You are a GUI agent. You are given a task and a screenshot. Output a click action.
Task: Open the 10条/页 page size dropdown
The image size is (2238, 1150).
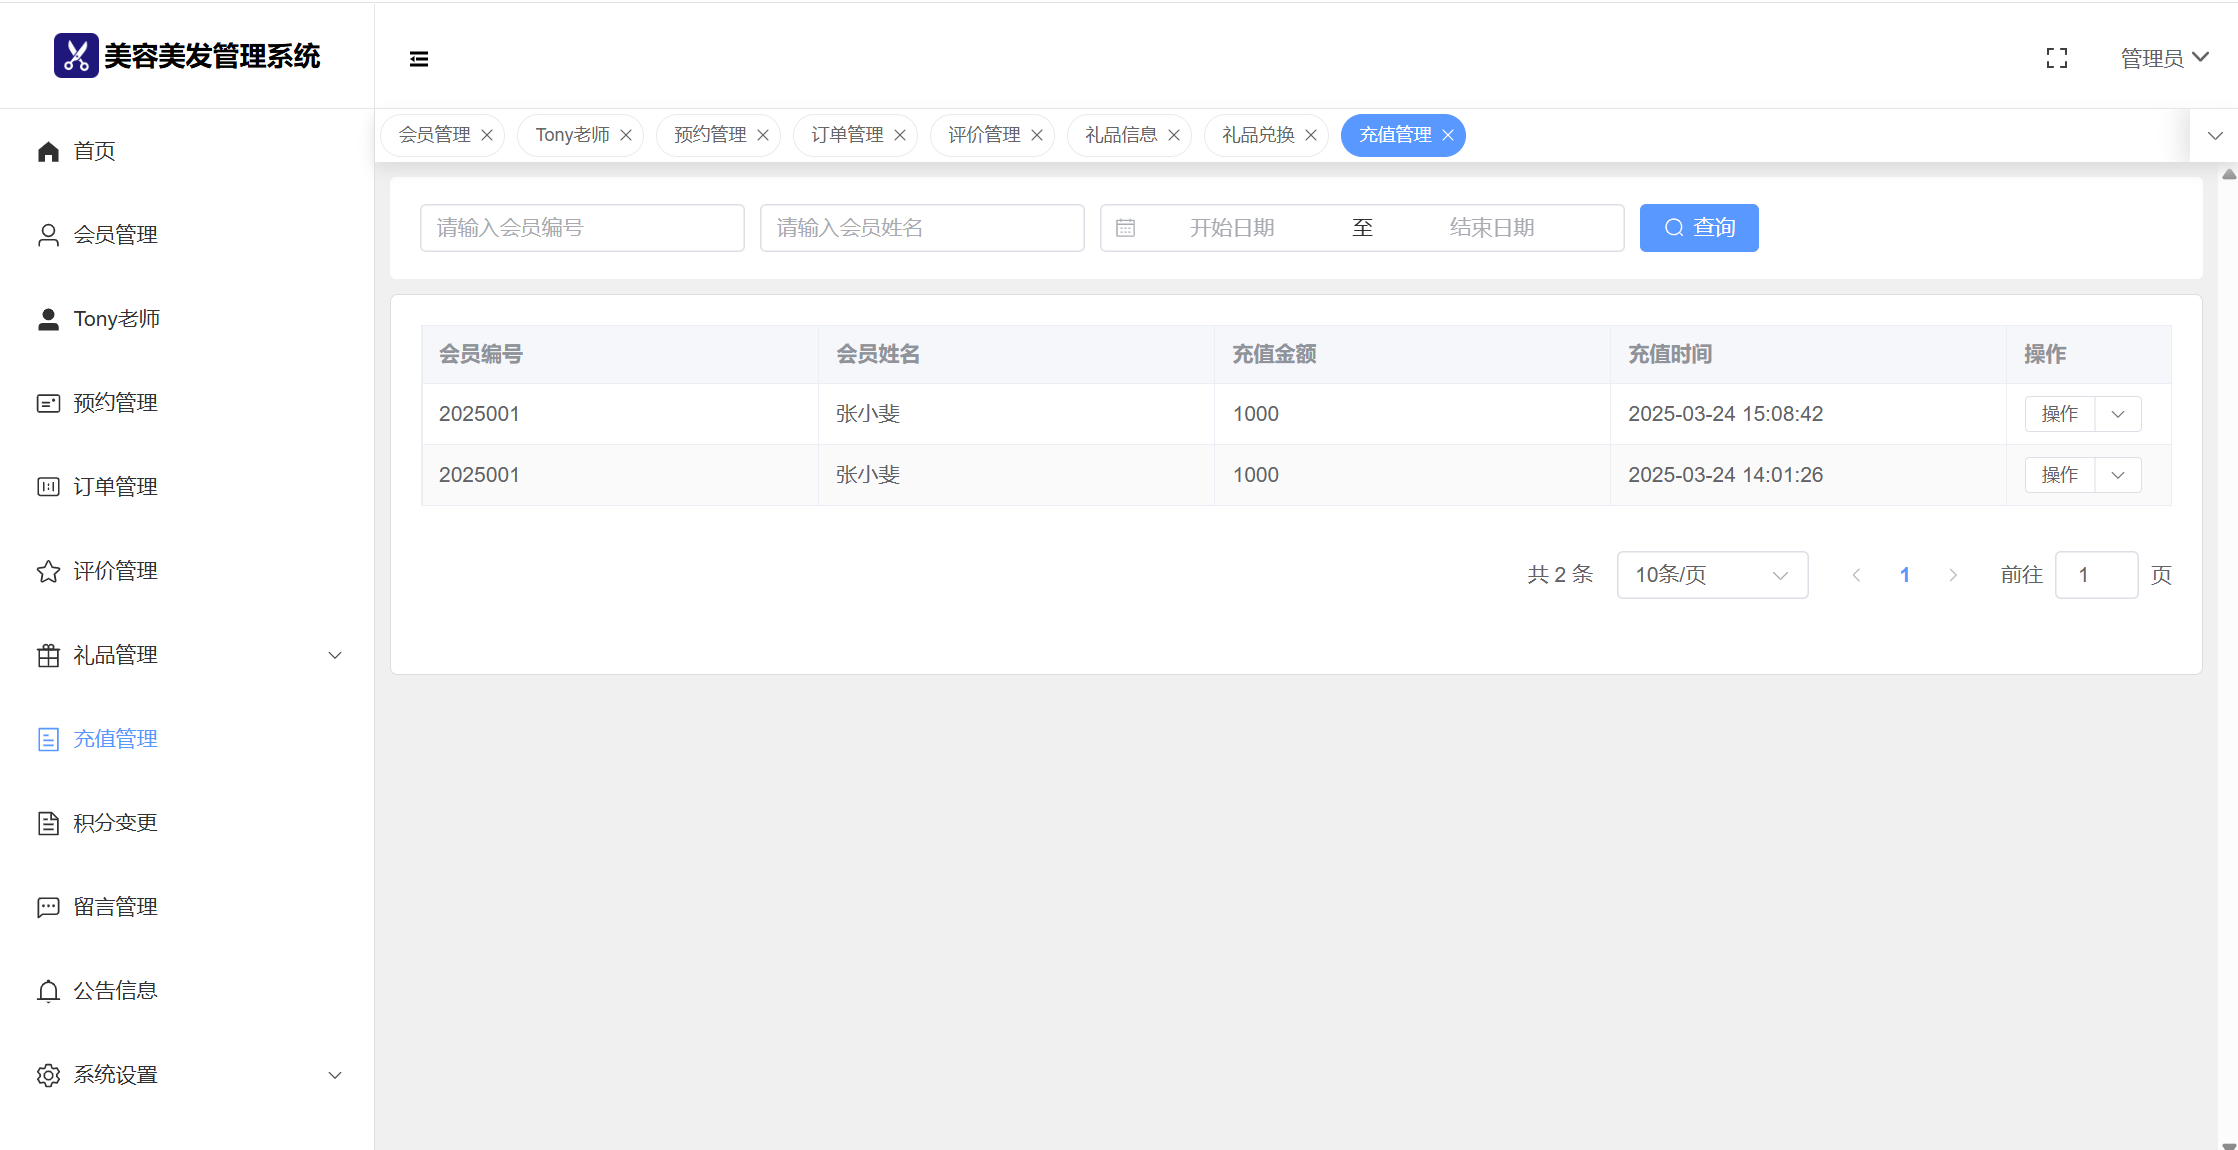click(x=1711, y=575)
